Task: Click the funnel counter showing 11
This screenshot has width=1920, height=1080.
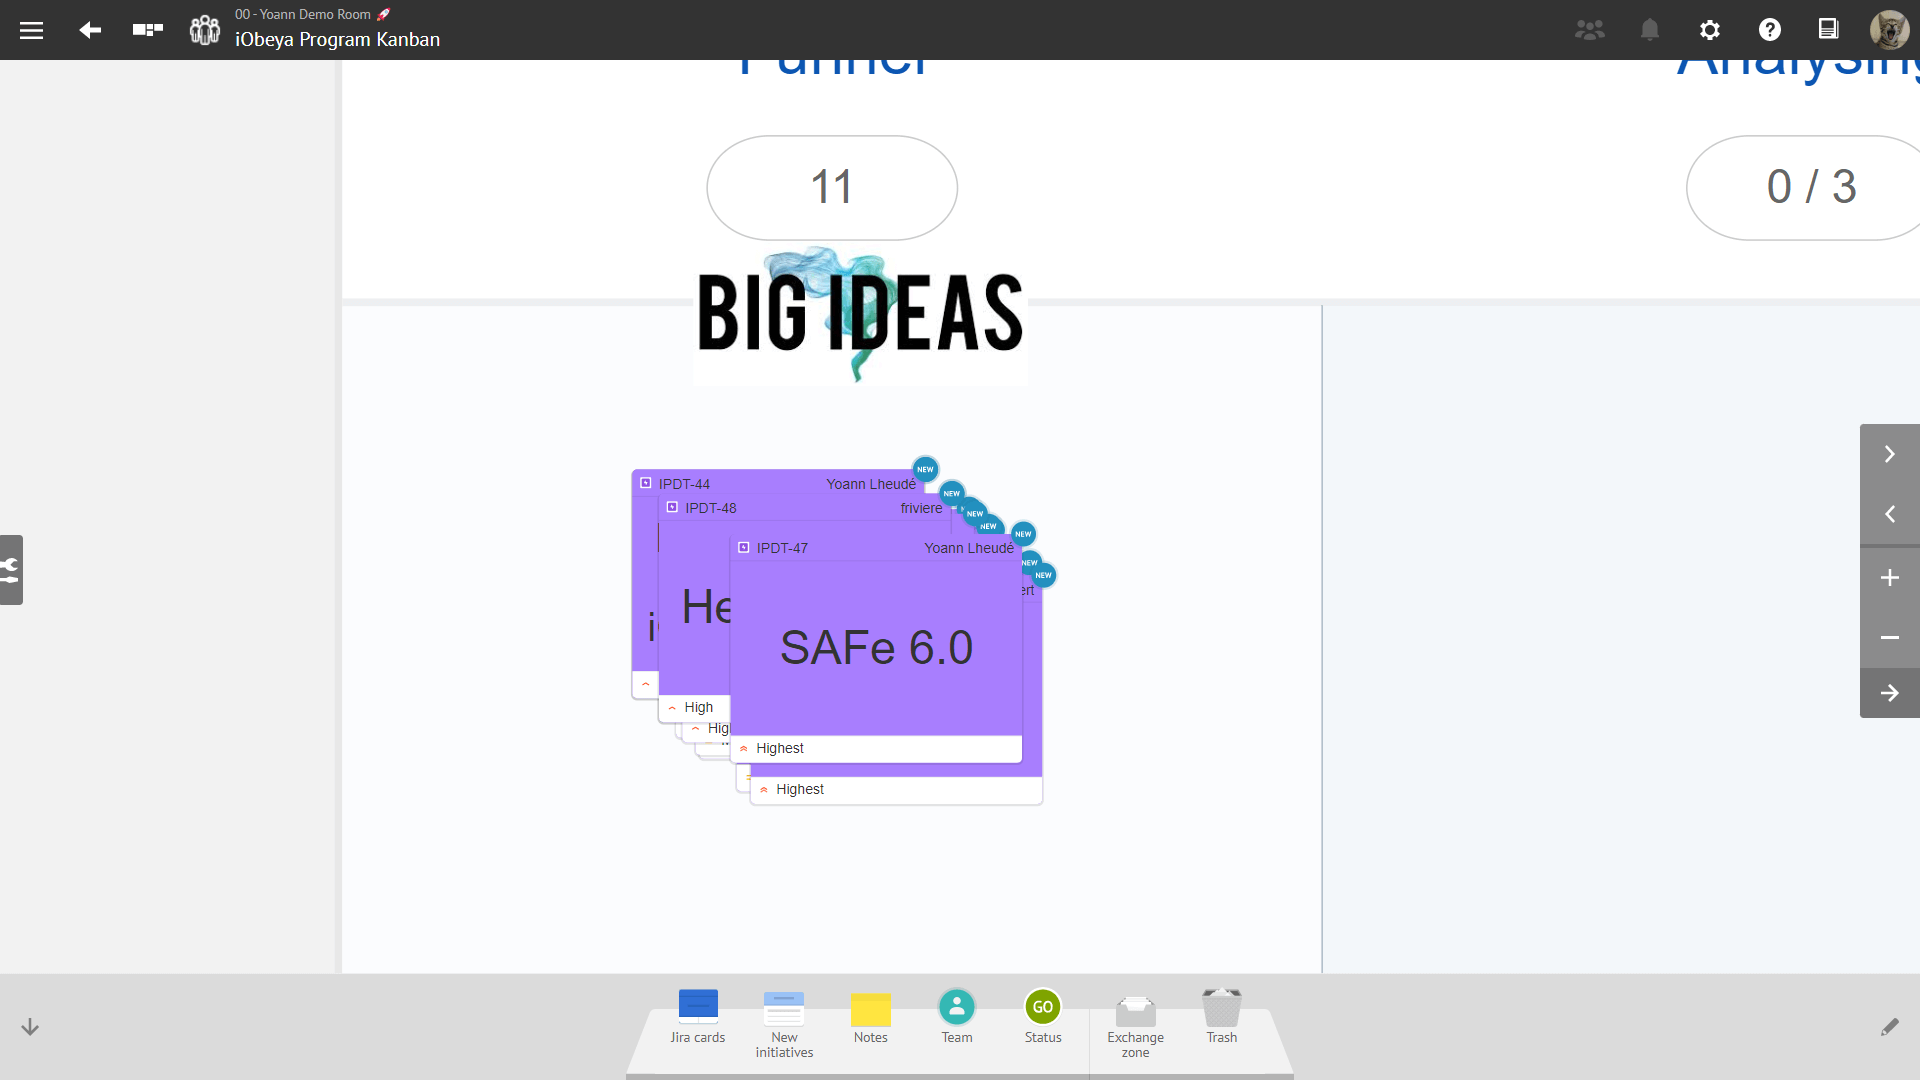Action: tap(832, 188)
